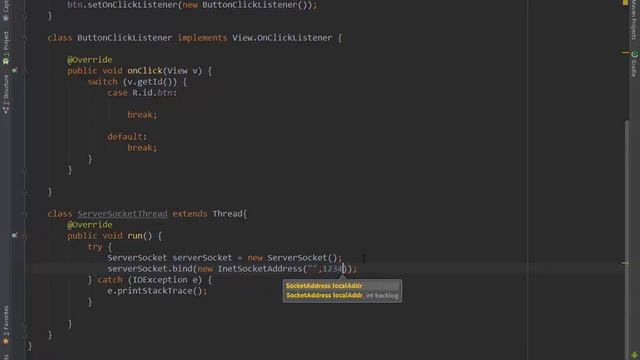Click inside the empty string literal ""
Image resolution: width=640 pixels, height=360 pixels.
pos(312,269)
